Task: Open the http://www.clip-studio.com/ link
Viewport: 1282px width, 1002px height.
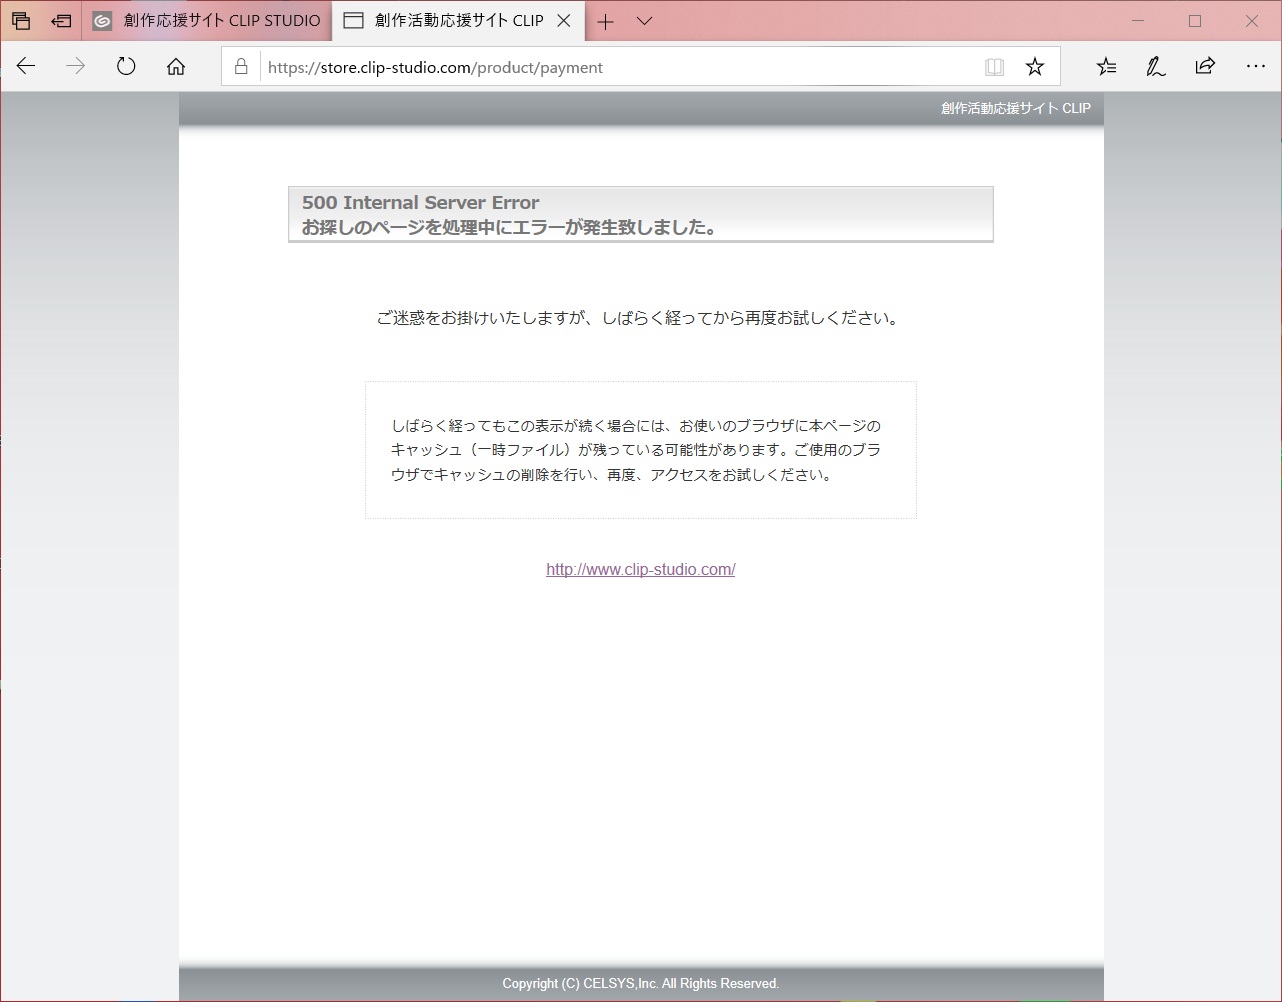Action: click(x=640, y=570)
